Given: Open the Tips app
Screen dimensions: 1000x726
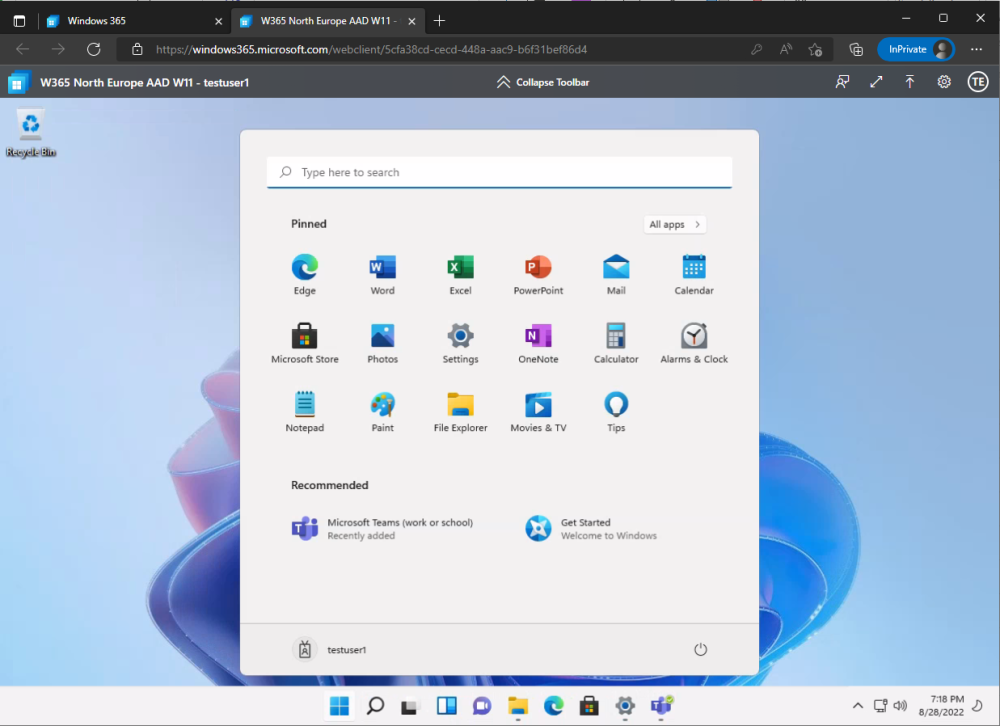Looking at the screenshot, I should click(x=615, y=412).
